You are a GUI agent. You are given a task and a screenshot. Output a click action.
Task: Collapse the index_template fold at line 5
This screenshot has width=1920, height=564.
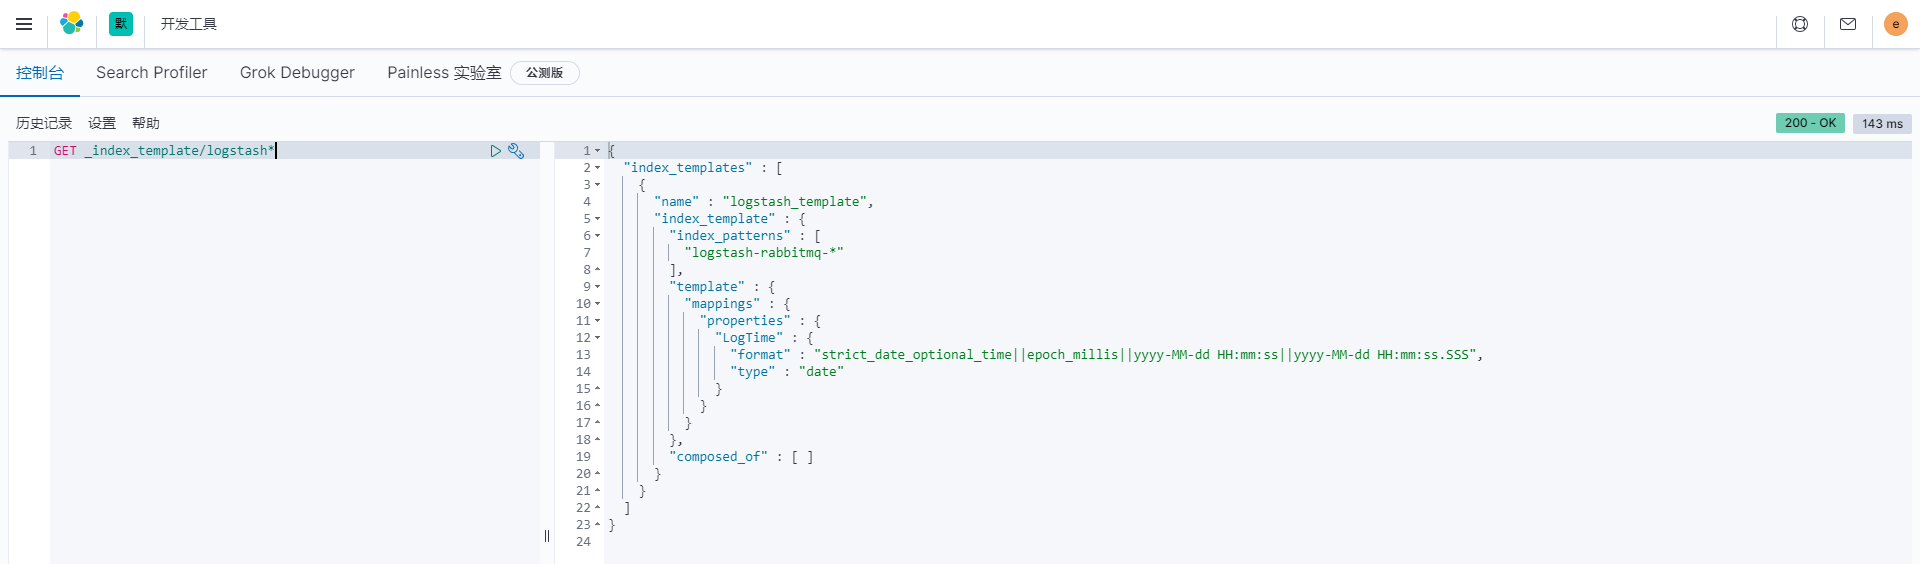pos(598,219)
